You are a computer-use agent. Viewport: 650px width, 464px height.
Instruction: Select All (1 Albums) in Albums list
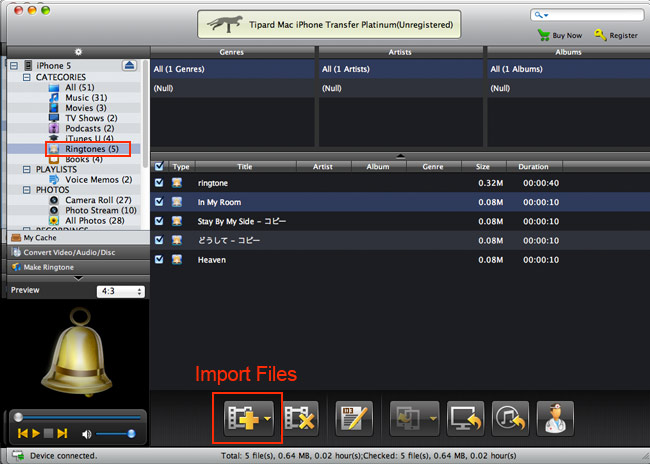[569, 69]
